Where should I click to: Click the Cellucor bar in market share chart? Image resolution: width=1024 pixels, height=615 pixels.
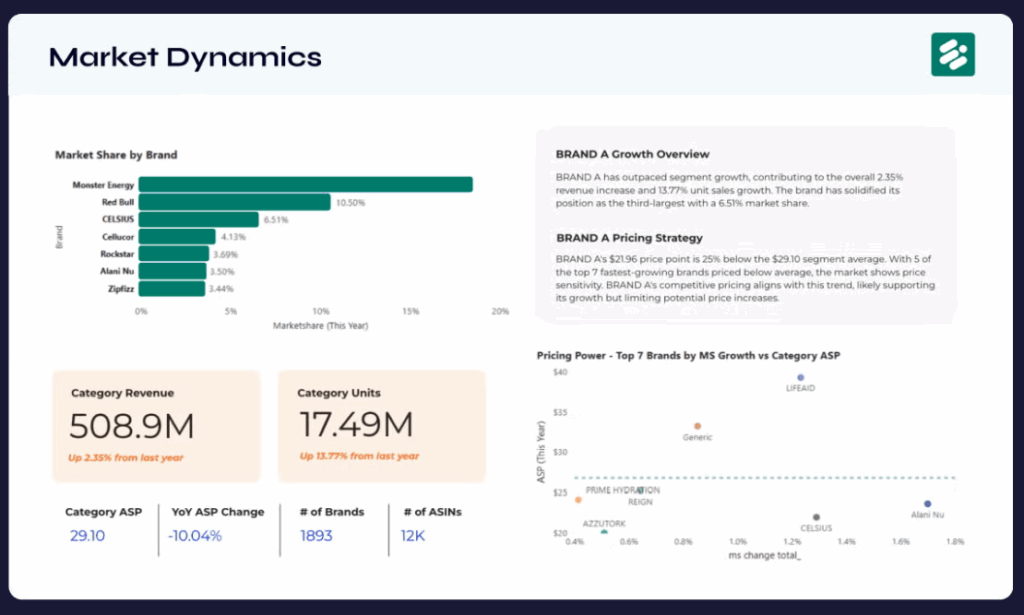(x=178, y=237)
